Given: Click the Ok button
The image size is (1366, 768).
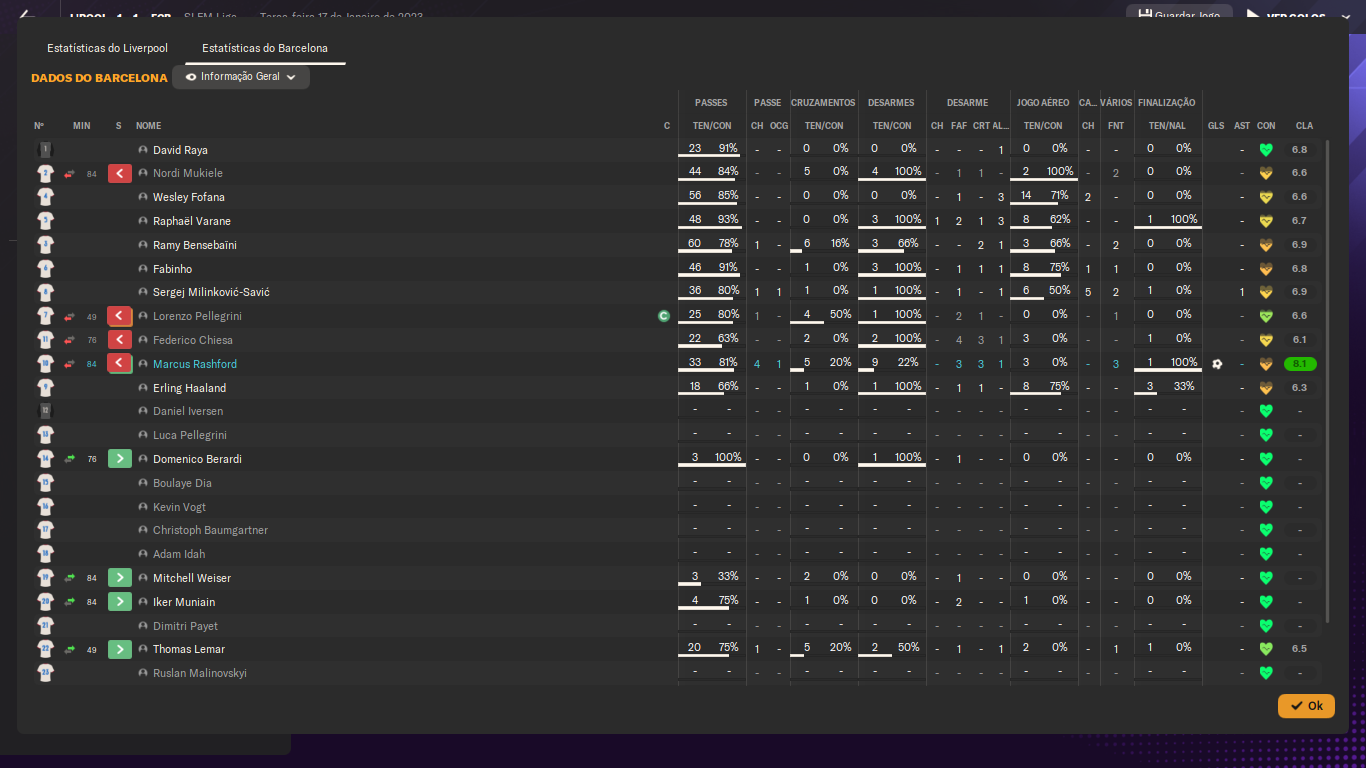Looking at the screenshot, I should pyautogui.click(x=1306, y=706).
